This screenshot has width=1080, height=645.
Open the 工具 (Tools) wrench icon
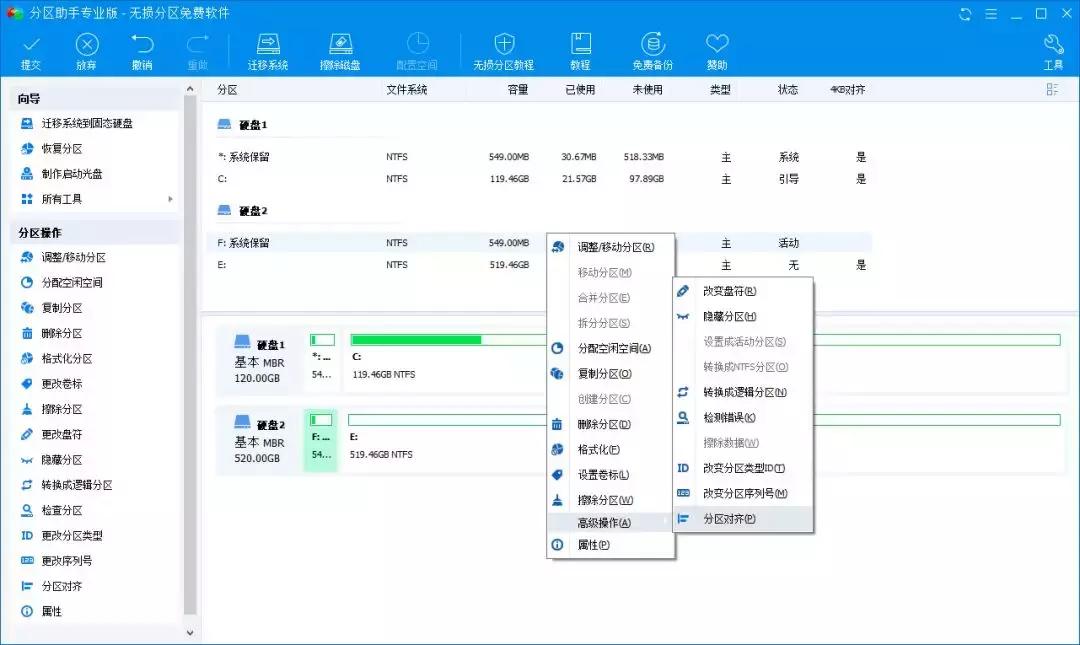pyautogui.click(x=1053, y=50)
